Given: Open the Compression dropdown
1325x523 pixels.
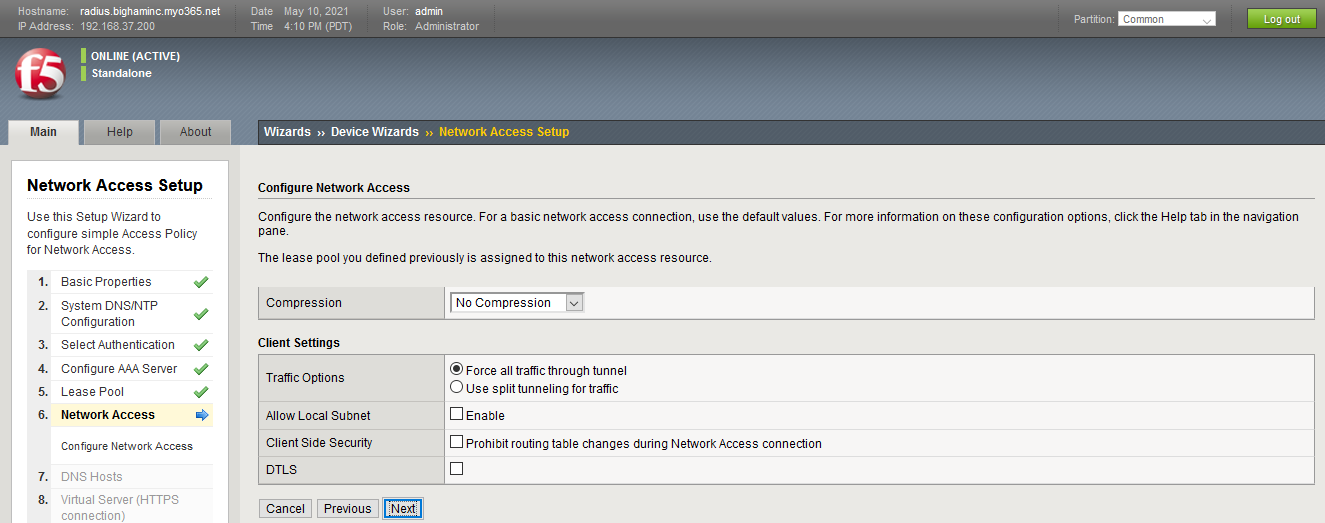Looking at the screenshot, I should tap(517, 303).
